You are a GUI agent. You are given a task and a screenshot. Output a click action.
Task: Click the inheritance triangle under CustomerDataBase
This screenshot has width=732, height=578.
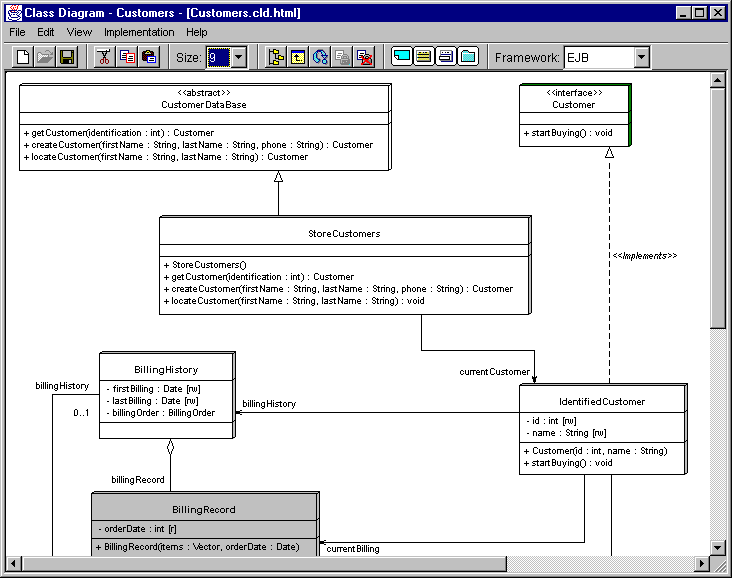tap(278, 176)
